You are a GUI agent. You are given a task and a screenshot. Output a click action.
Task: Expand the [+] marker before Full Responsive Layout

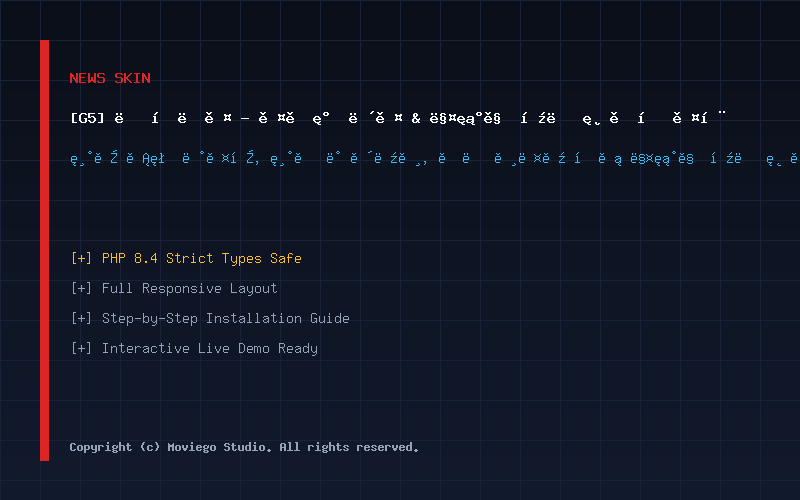[x=81, y=288]
